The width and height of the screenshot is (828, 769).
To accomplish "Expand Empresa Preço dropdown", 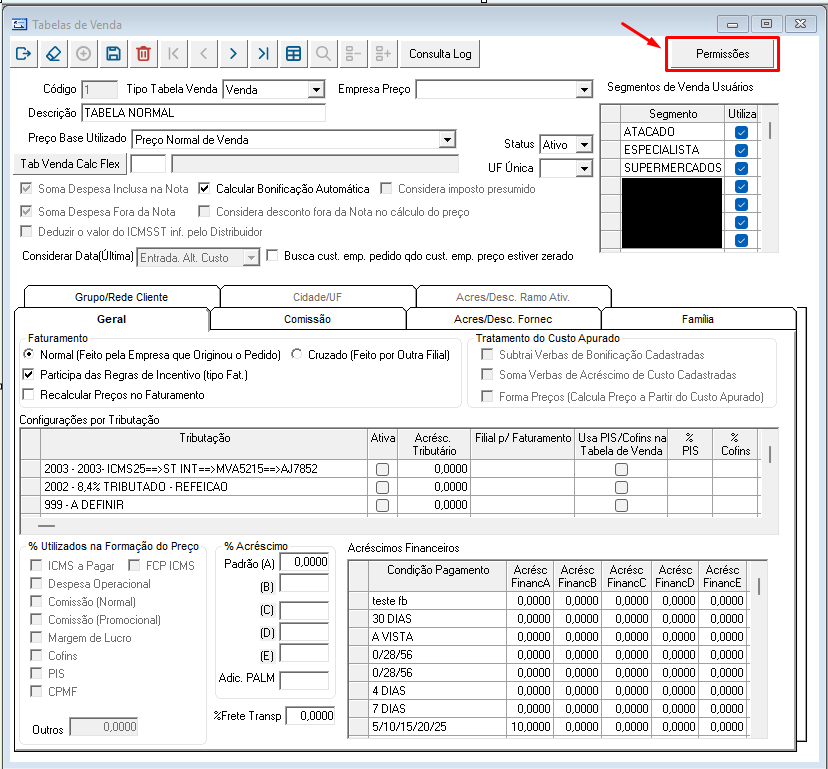I will coord(584,89).
